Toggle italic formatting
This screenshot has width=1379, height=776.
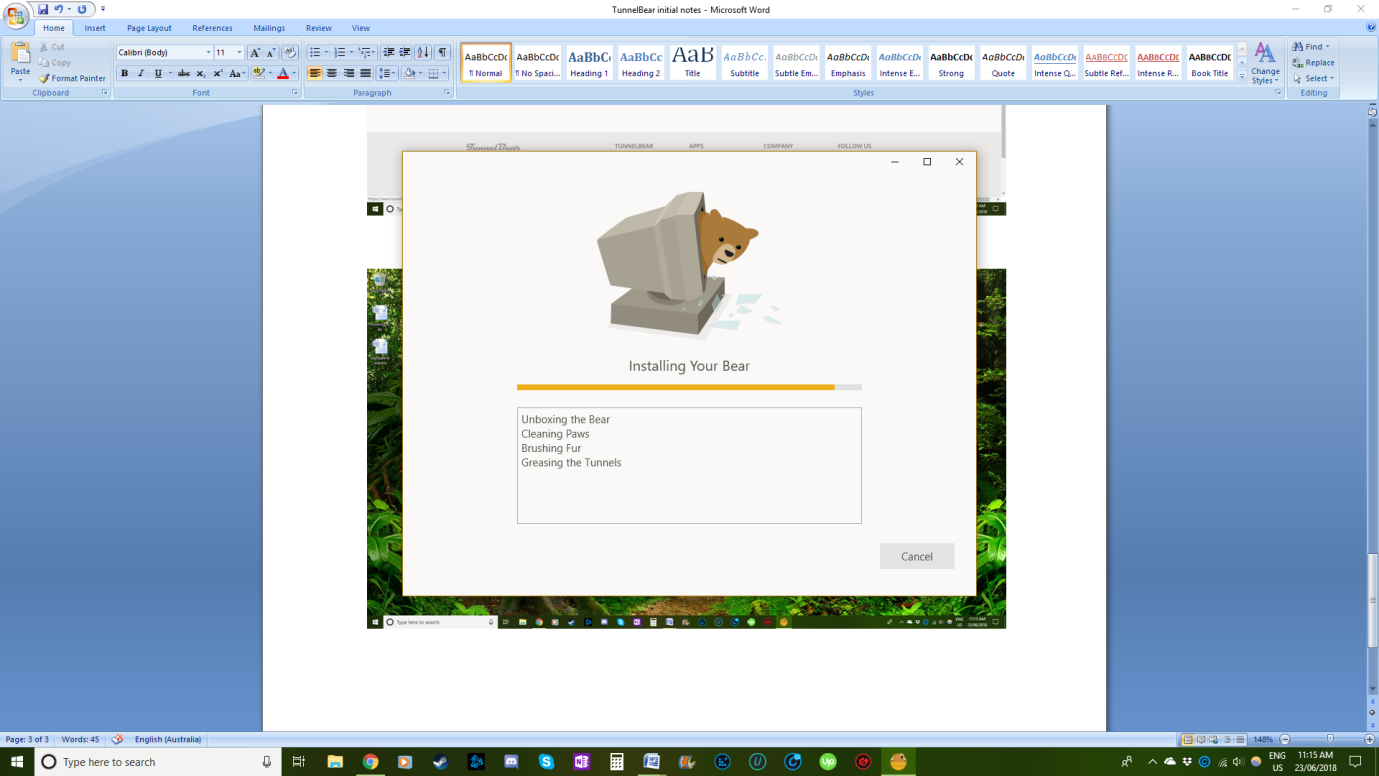[140, 73]
